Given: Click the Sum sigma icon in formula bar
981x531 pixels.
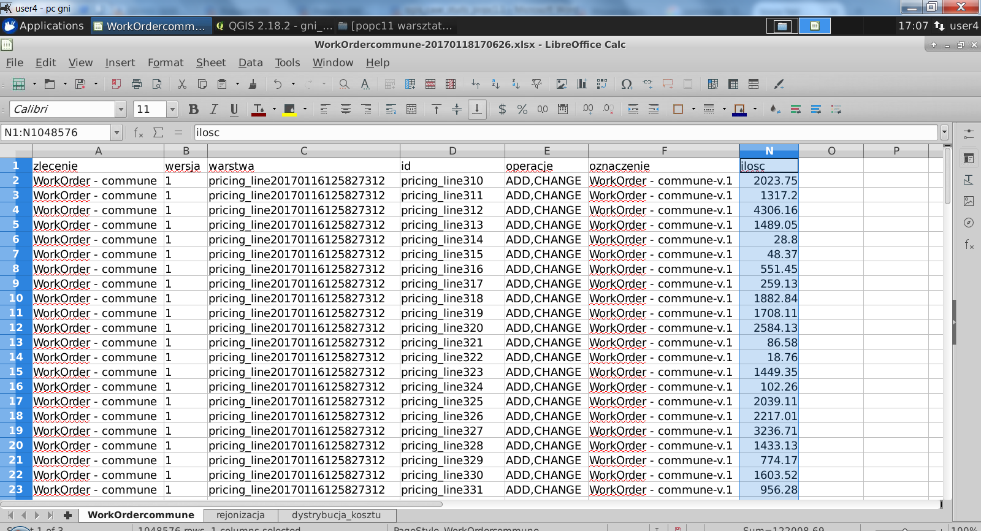Looking at the screenshot, I should click(x=158, y=132).
